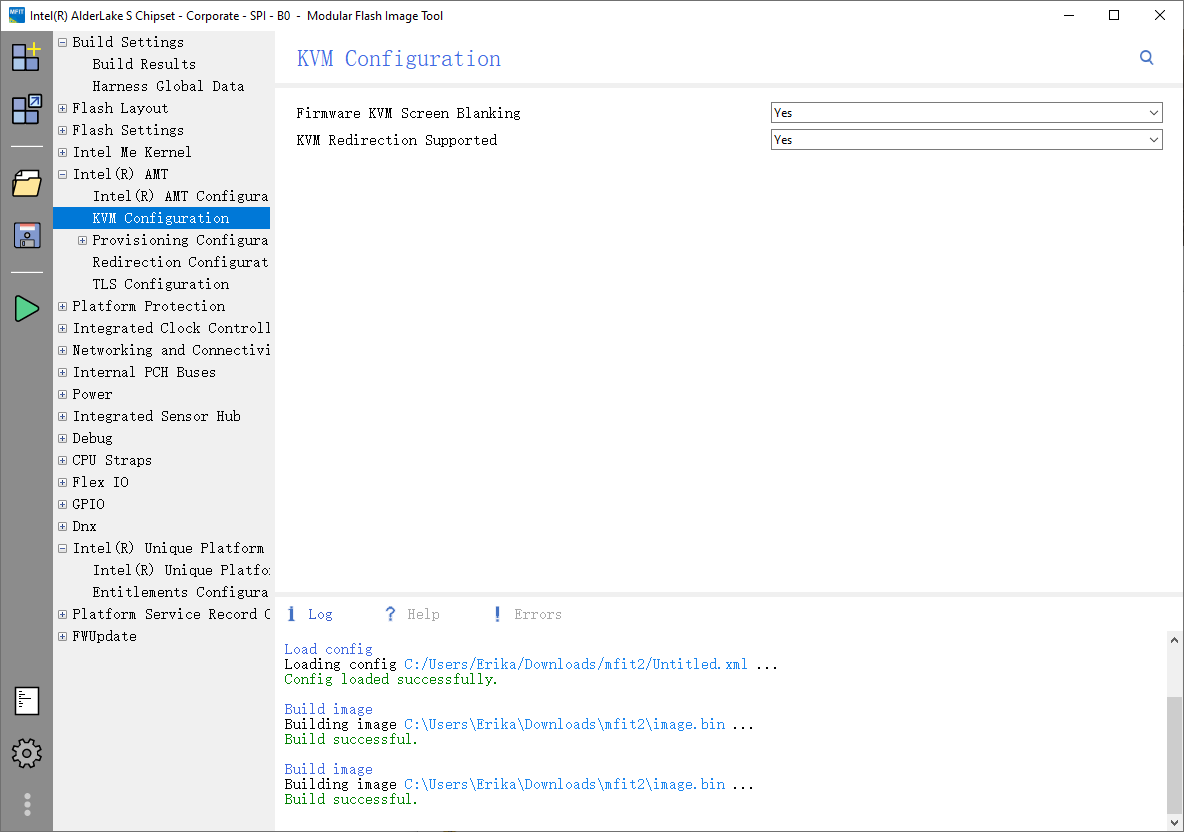The image size is (1184, 832).
Task: Open the build log notes icon near bottom sidebar
Action: pos(26,701)
